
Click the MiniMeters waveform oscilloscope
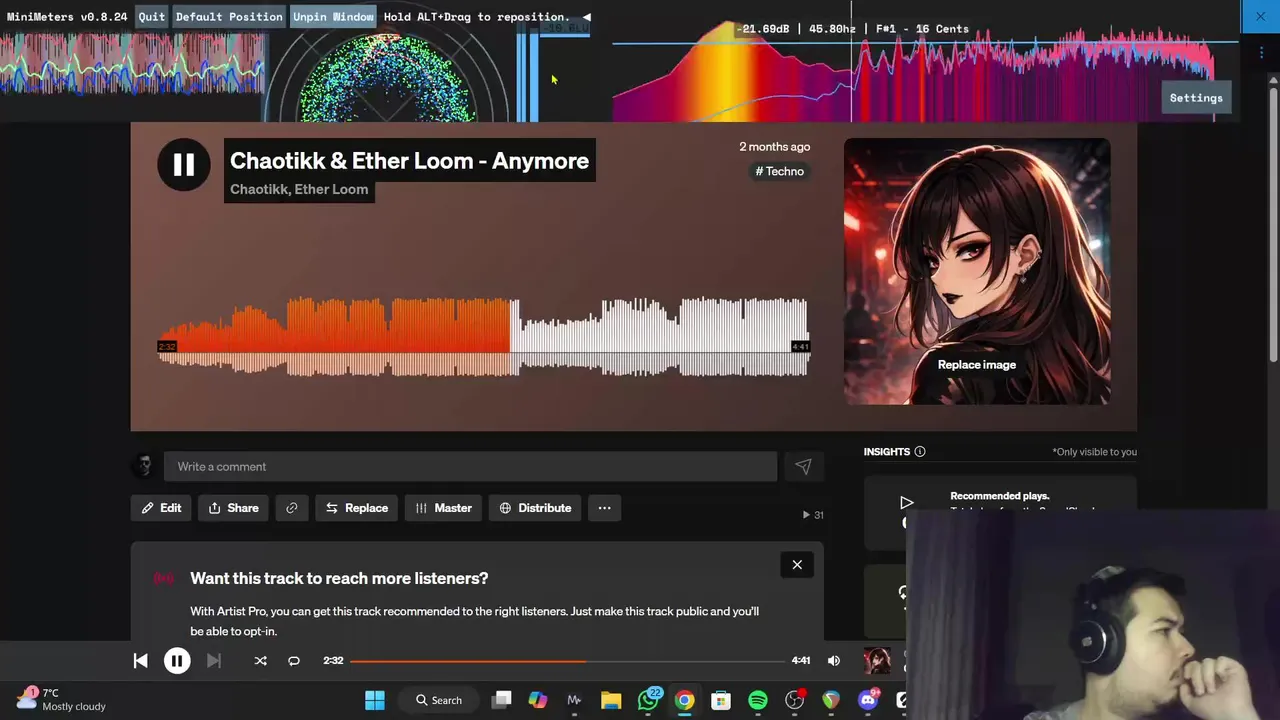point(132,64)
